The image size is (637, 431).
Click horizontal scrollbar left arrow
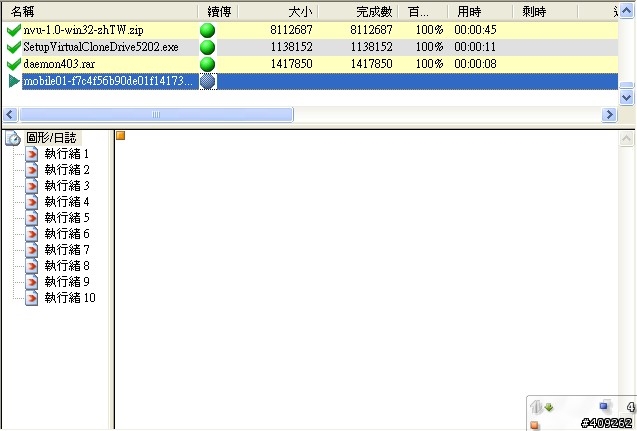10,115
